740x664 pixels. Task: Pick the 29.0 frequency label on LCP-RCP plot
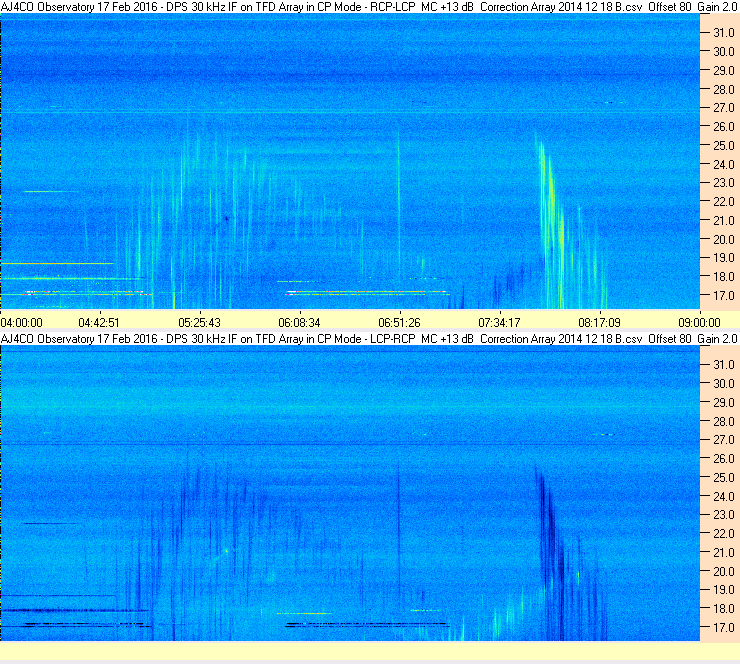click(724, 403)
